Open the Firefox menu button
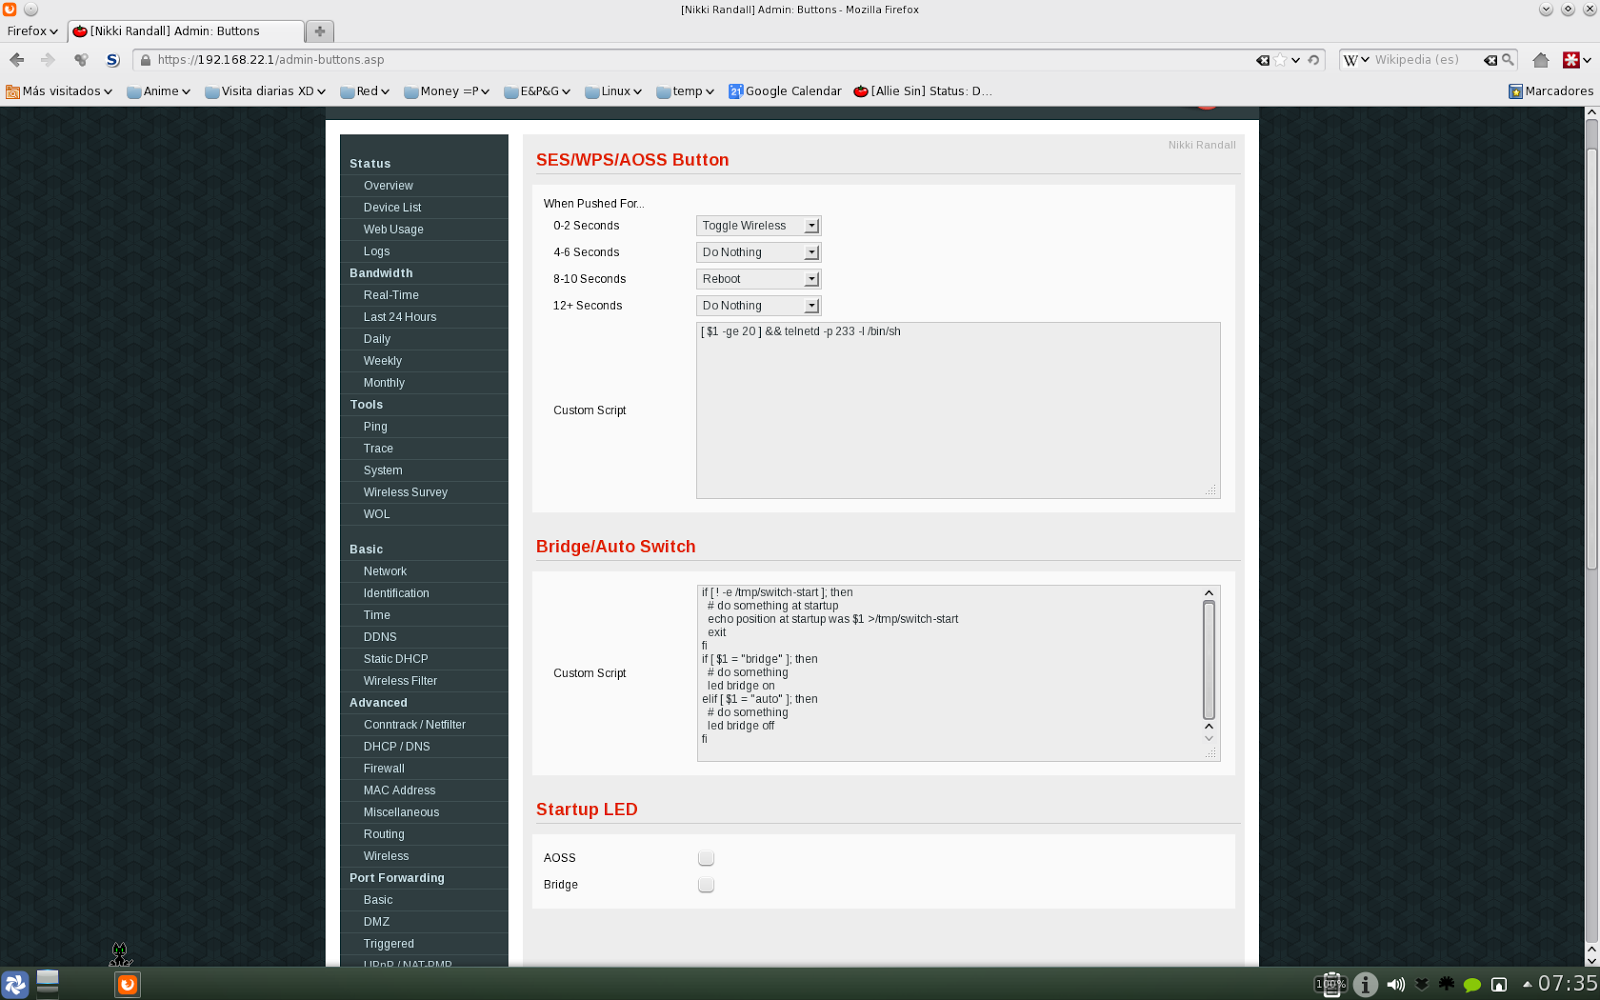The height and width of the screenshot is (1000, 1600). tap(32, 31)
